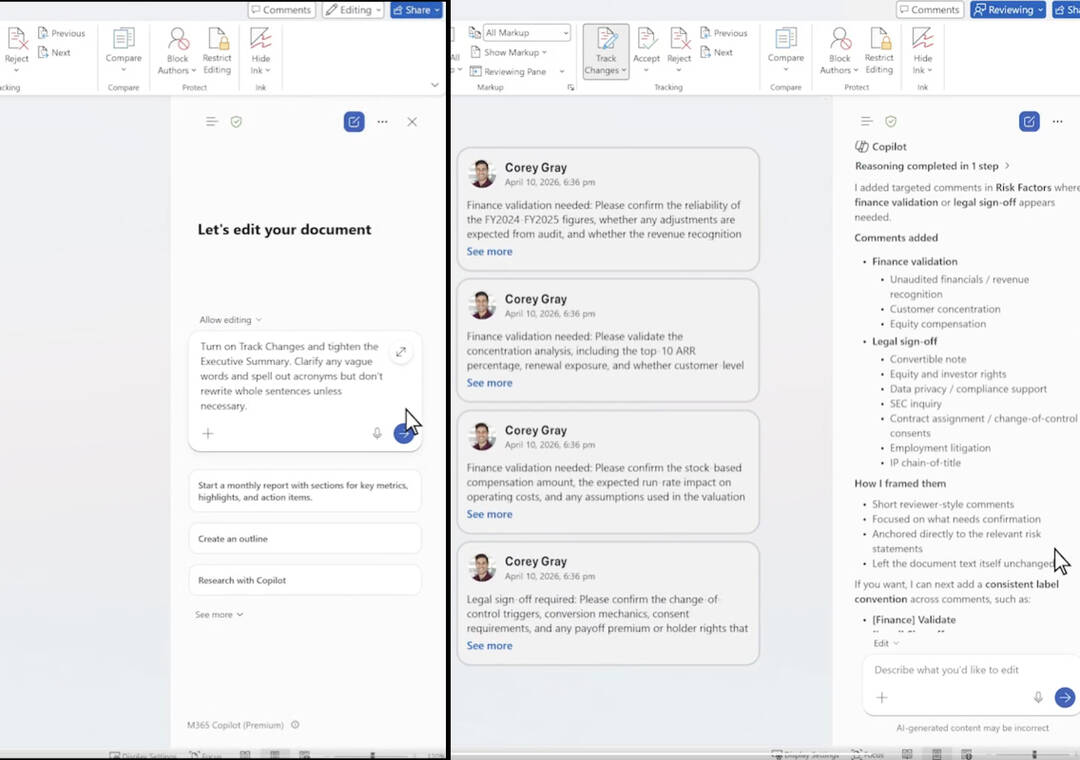Close the left Copilot pane

coord(412,122)
